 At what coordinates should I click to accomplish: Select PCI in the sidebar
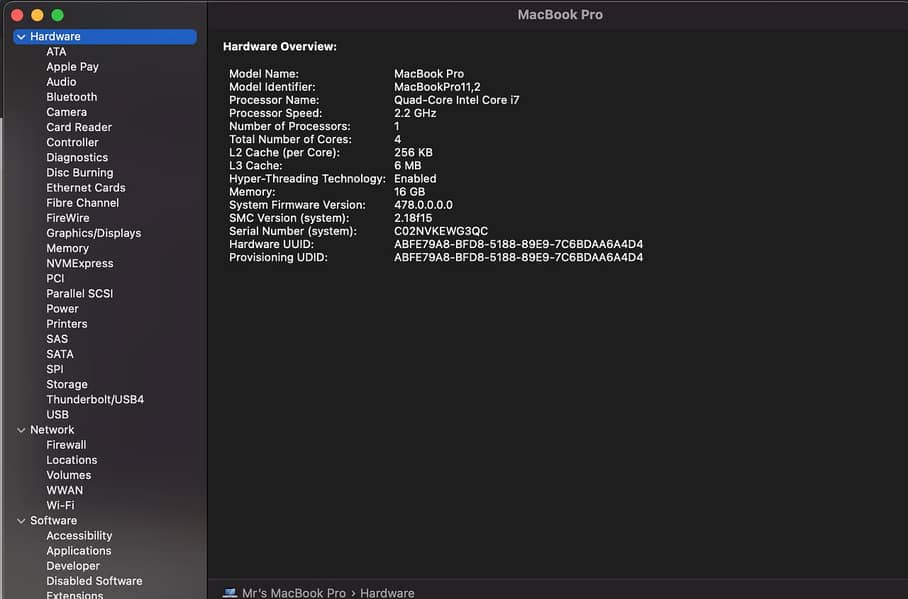point(55,278)
